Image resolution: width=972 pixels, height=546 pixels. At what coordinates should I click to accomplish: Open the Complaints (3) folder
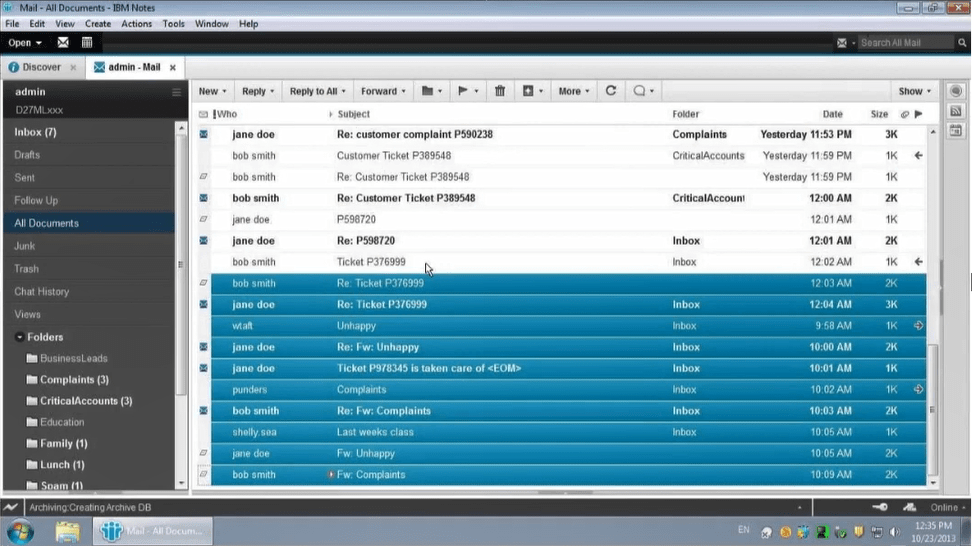pyautogui.click(x=74, y=380)
